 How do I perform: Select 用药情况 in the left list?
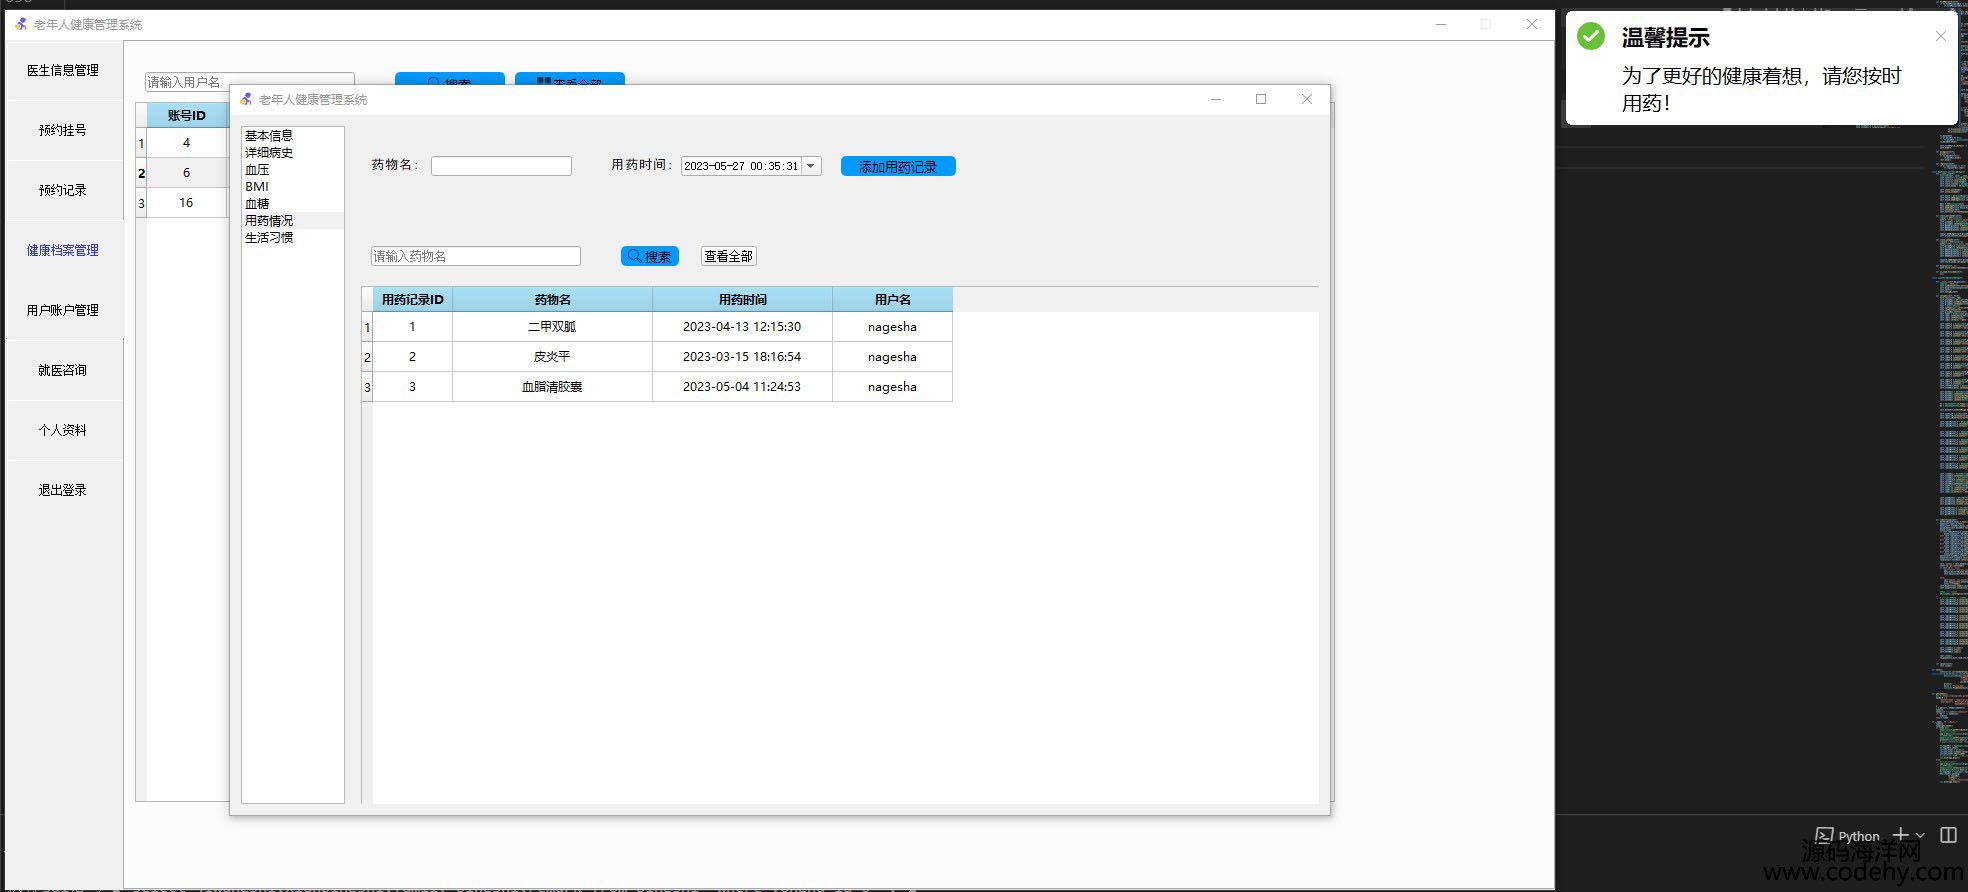pyautogui.click(x=269, y=221)
